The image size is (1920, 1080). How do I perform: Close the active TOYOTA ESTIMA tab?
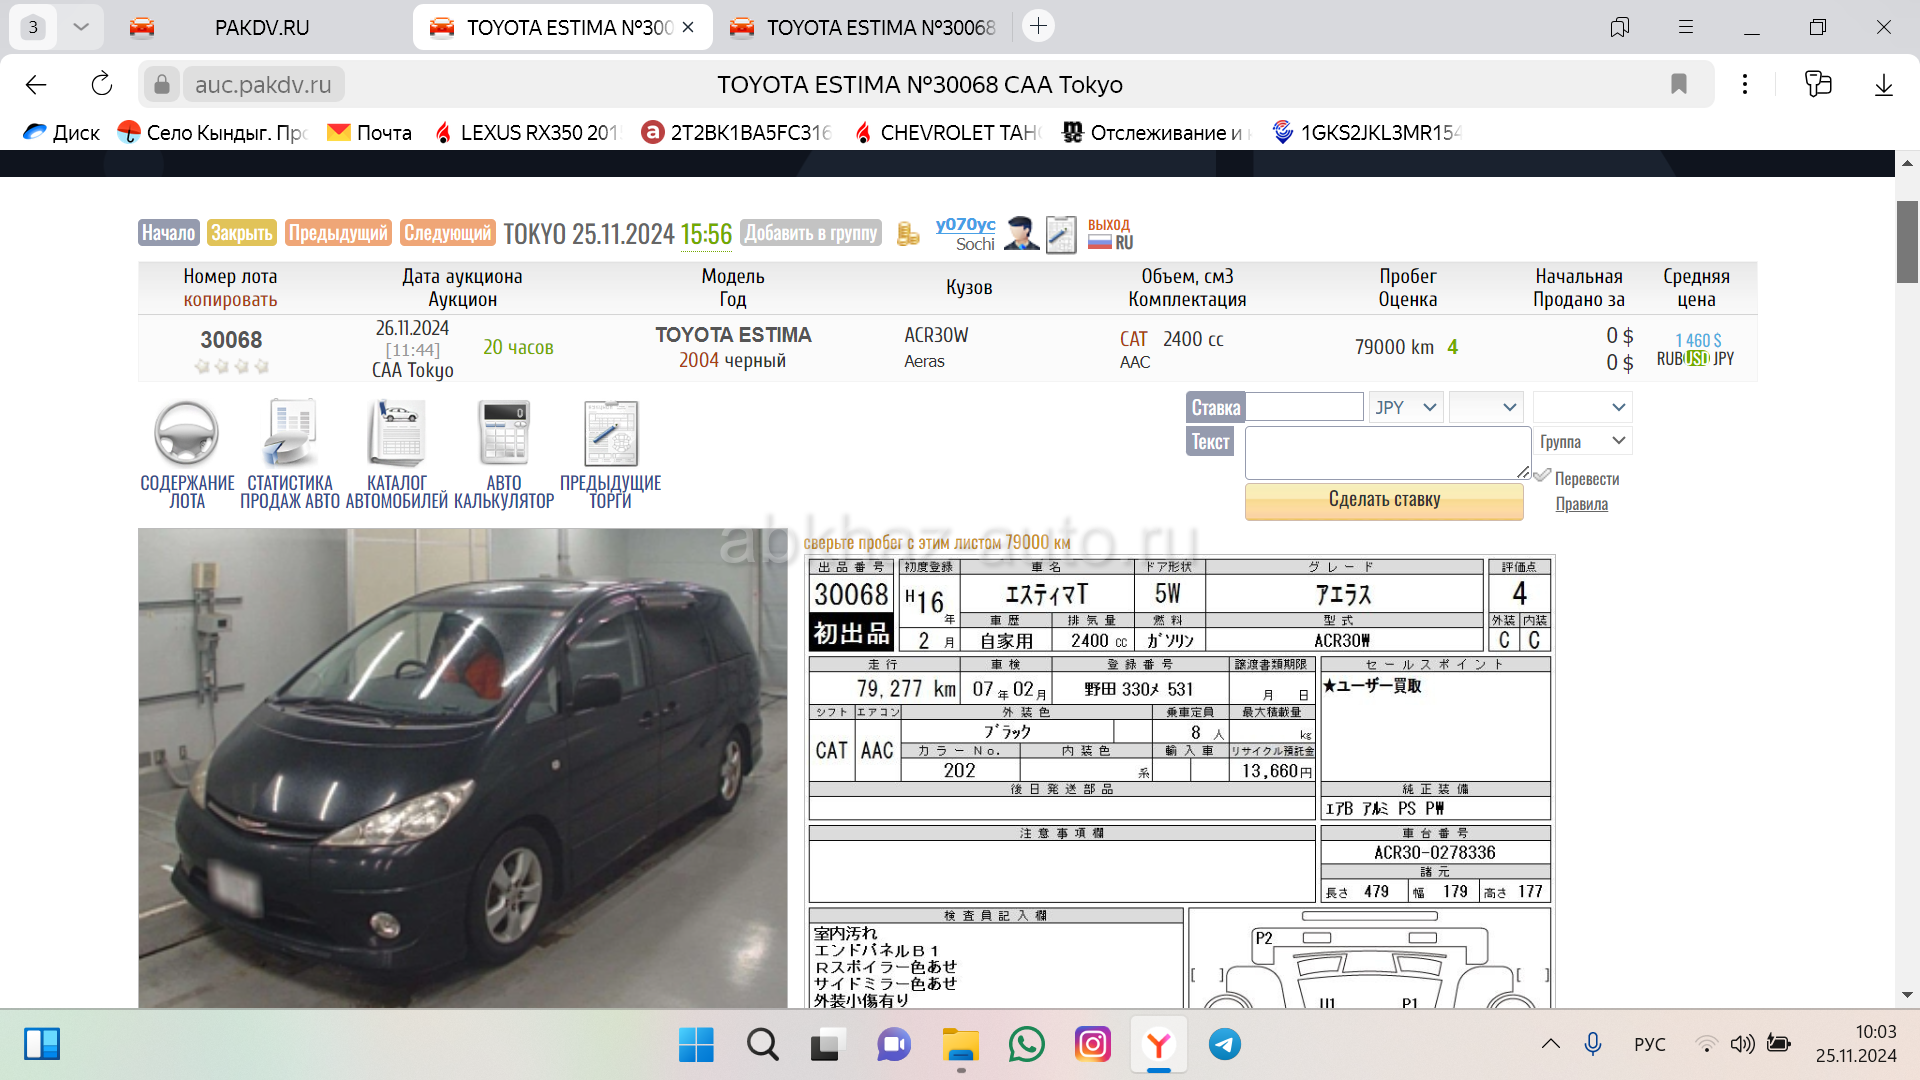(688, 27)
